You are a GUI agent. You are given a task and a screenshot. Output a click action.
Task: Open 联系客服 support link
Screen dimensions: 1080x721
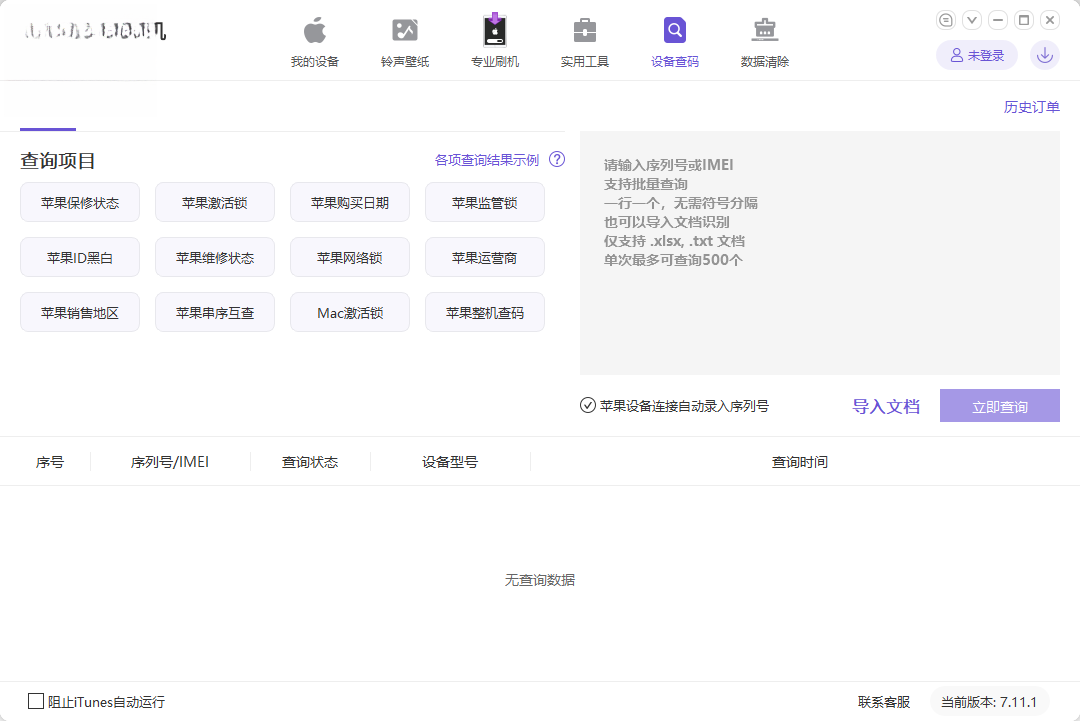point(884,702)
